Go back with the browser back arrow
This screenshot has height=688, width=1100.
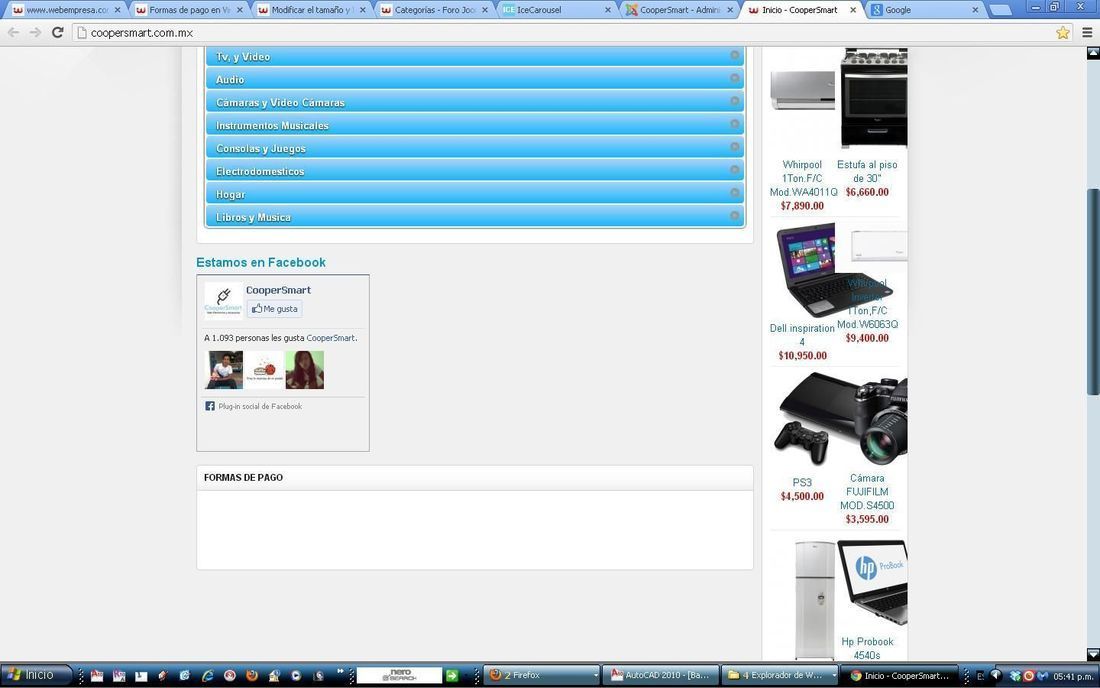(13, 32)
